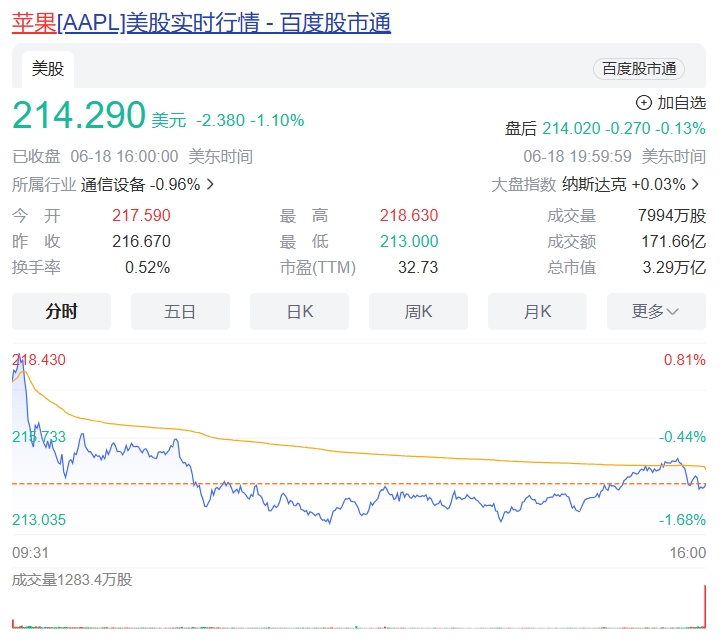Expand the 纳斯达克 index chevron
726x642 pixels.
(x=695, y=185)
